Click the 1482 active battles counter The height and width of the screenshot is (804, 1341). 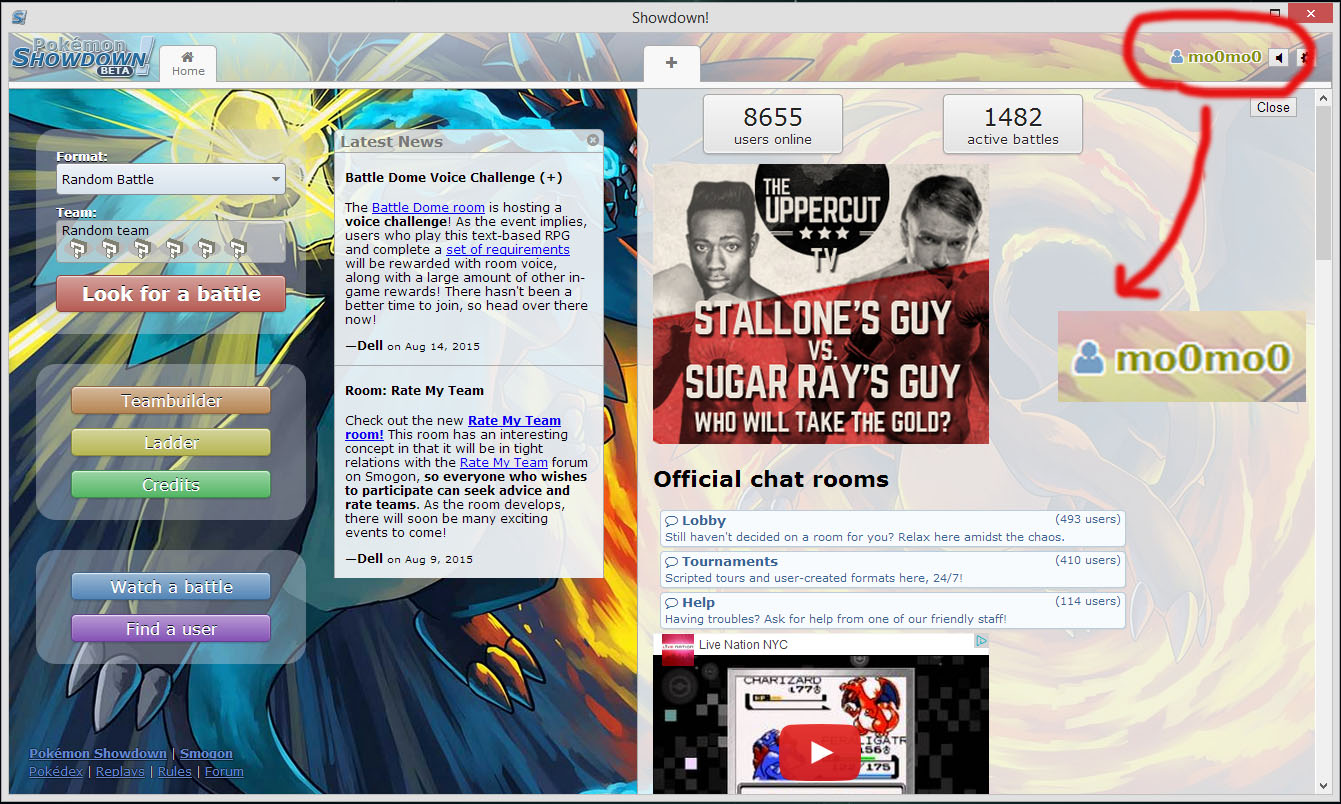[x=1013, y=125]
